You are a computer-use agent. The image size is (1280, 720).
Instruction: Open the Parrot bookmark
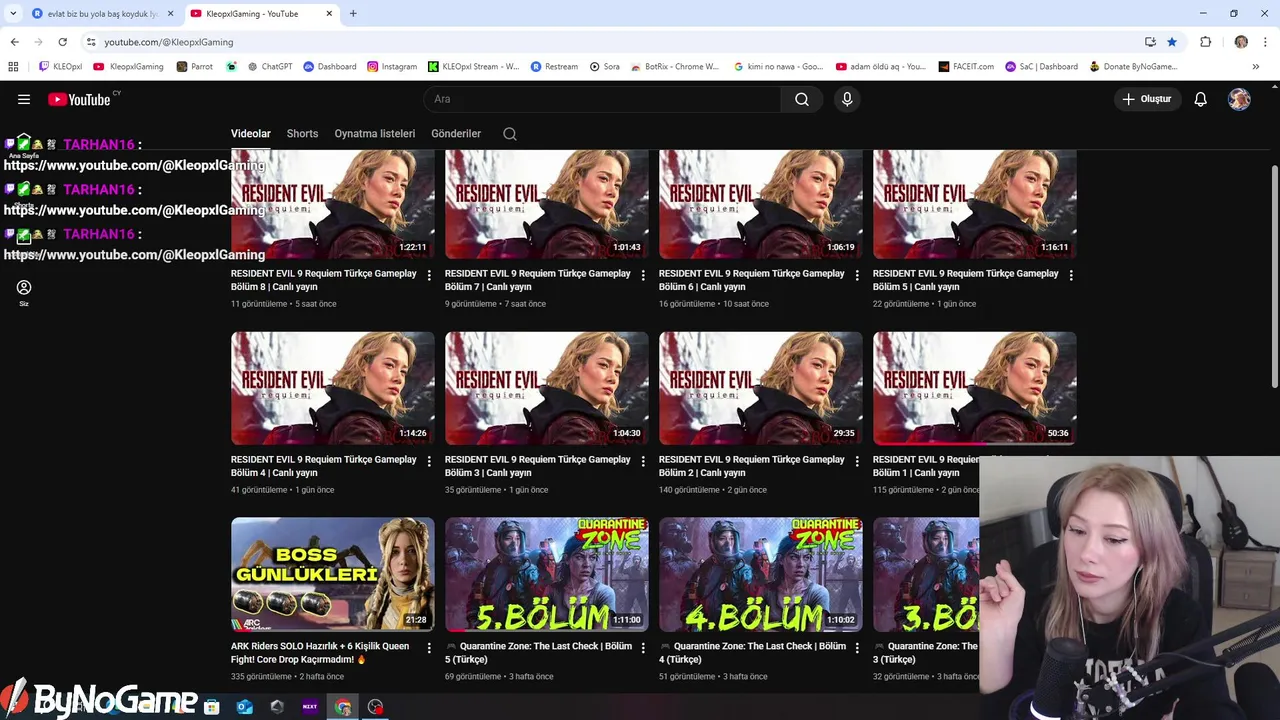tap(194, 67)
